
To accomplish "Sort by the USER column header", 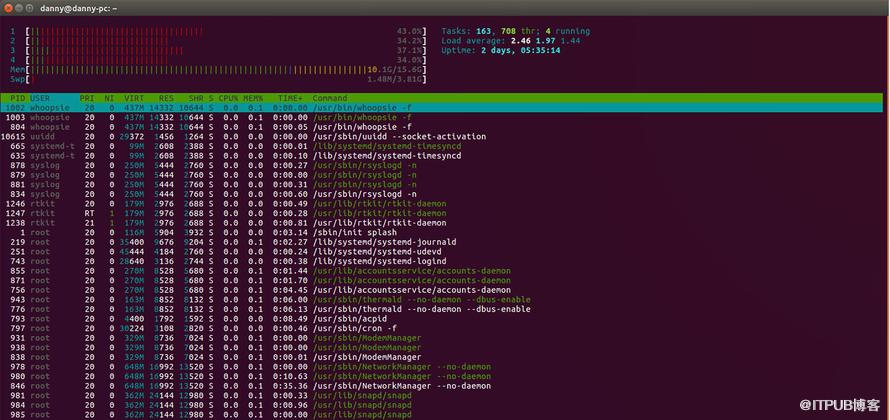I will tap(40, 98).
